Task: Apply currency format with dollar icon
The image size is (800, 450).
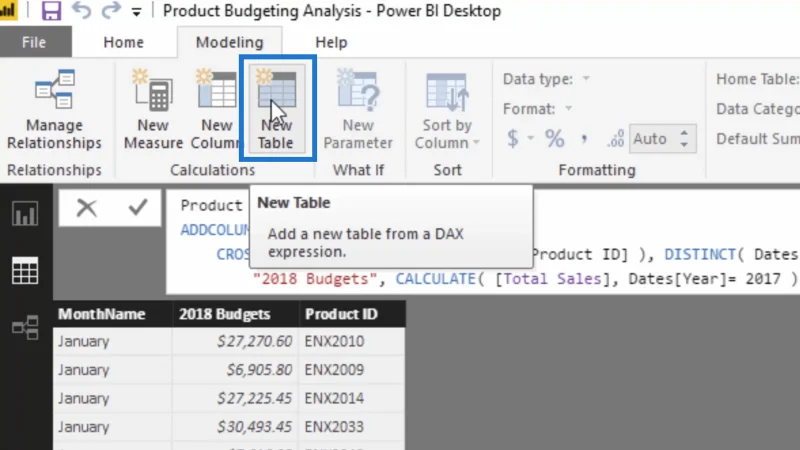Action: pyautogui.click(x=513, y=138)
